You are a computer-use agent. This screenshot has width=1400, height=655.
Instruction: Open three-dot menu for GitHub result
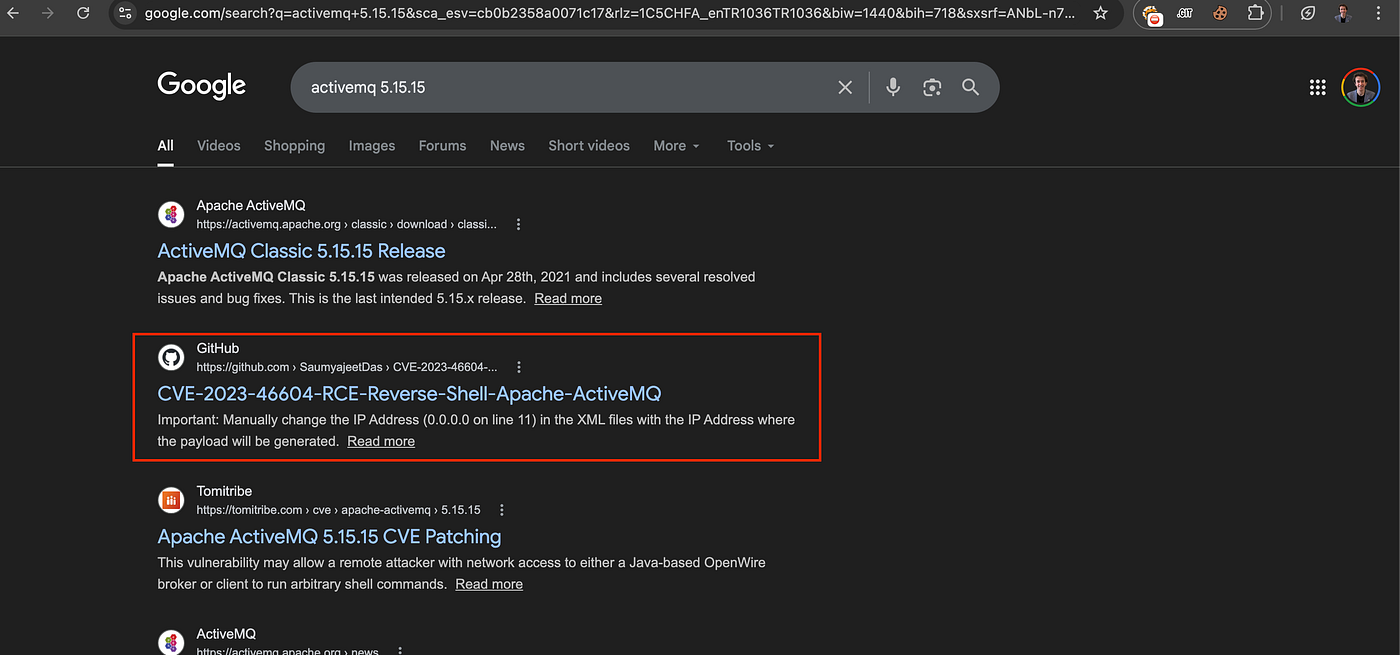[x=518, y=367]
